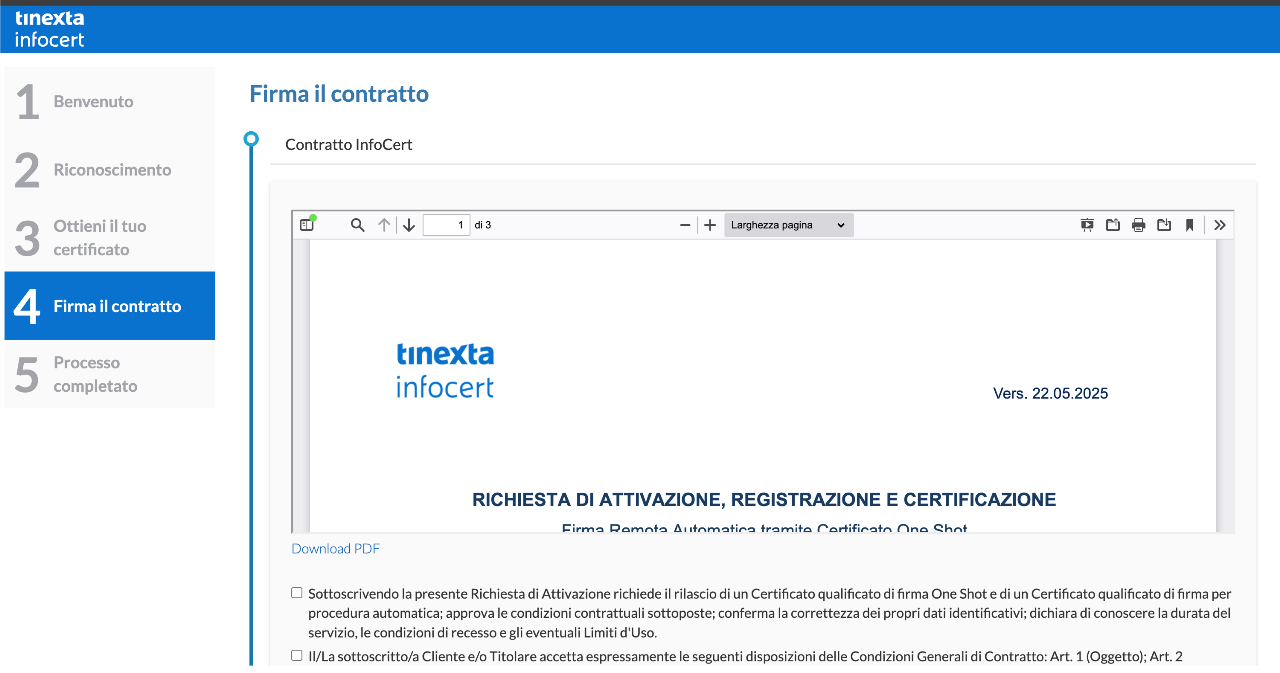The width and height of the screenshot is (1280, 673).
Task: Expand PDF toolbar extra tools chevron
Action: [x=1220, y=225]
